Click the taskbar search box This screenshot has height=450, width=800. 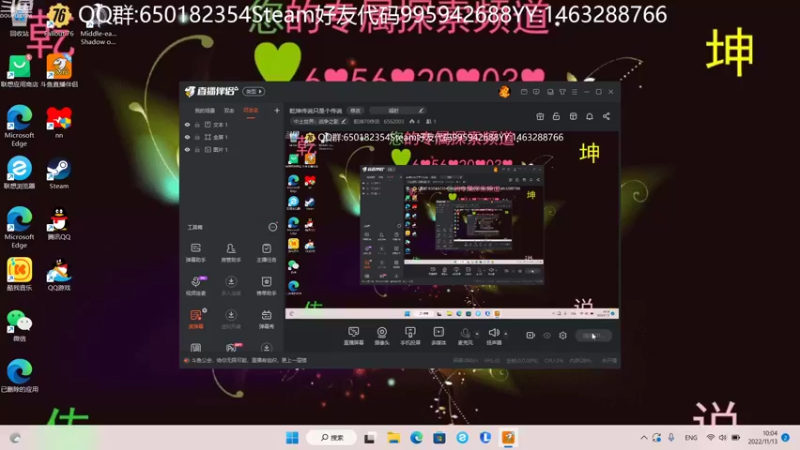[331, 438]
